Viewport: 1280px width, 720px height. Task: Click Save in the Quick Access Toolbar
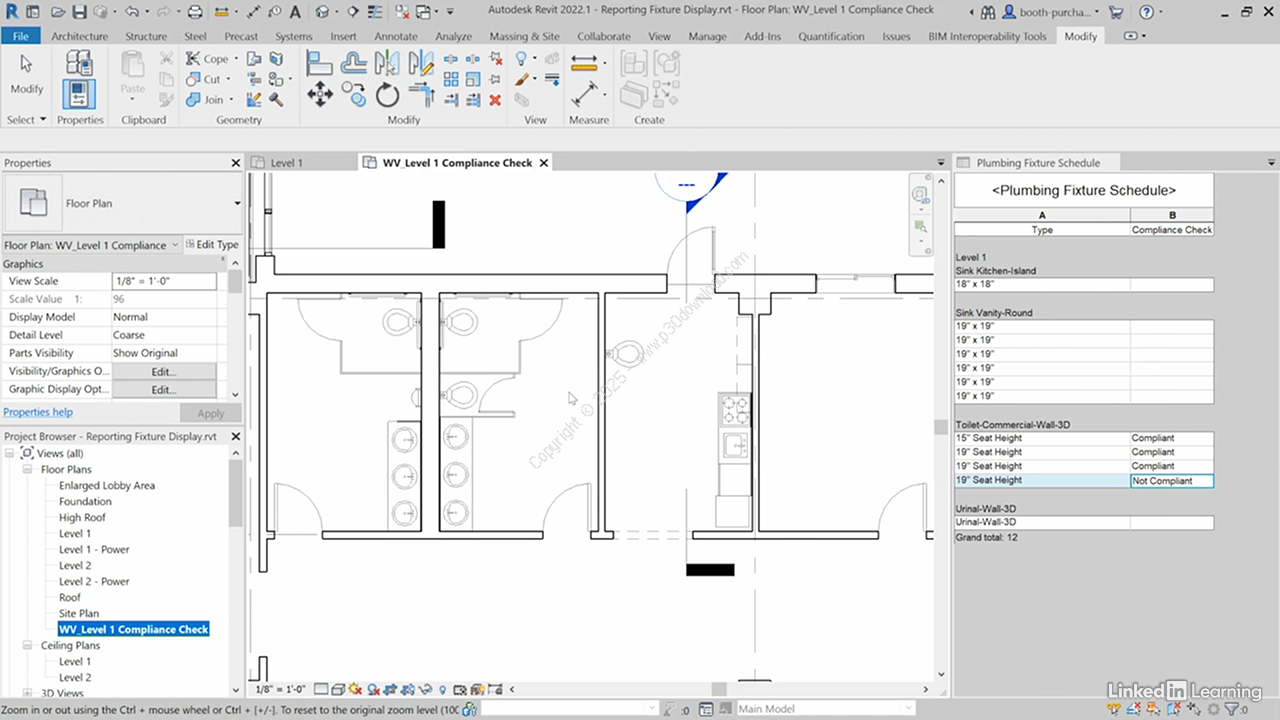point(80,12)
